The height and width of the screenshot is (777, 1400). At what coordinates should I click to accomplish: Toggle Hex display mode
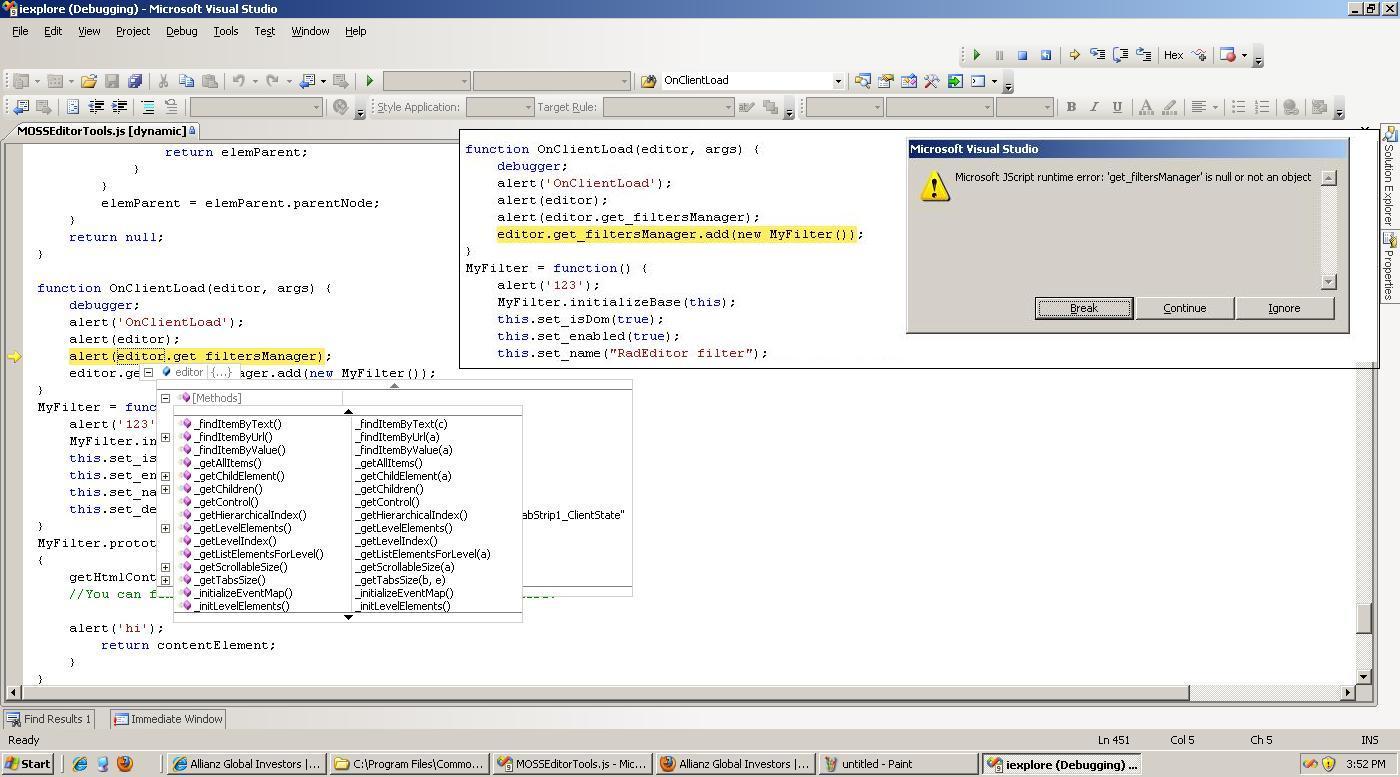(x=1173, y=55)
